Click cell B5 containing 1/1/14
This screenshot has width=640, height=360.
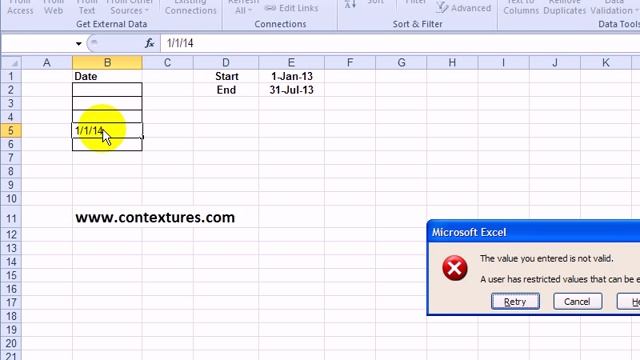coord(107,131)
